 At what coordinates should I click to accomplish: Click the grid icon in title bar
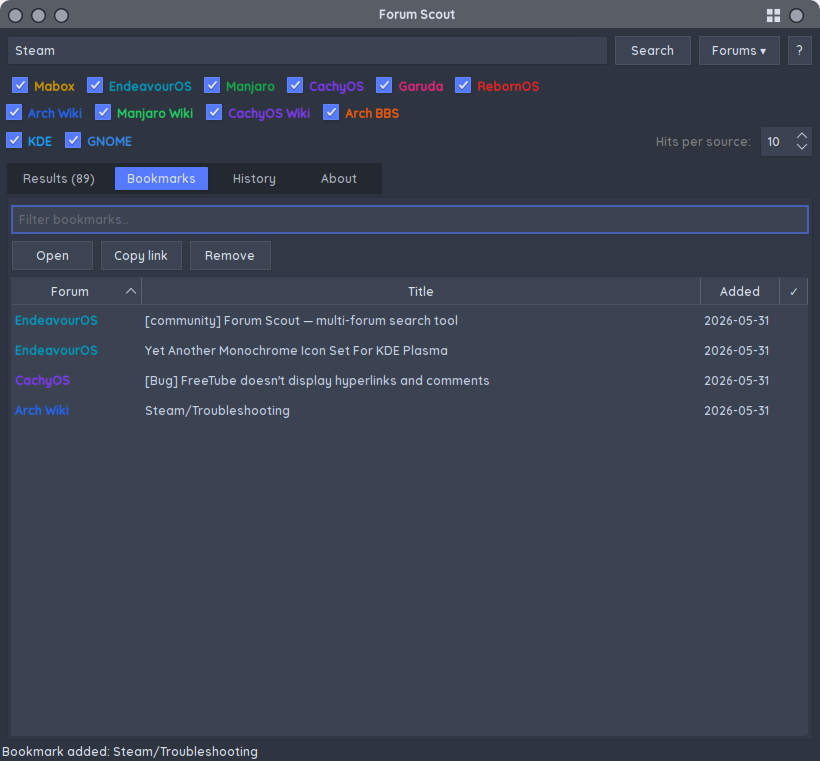click(773, 15)
